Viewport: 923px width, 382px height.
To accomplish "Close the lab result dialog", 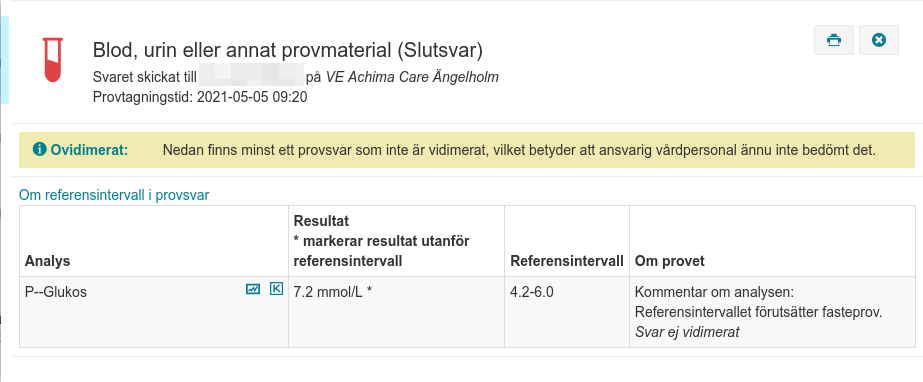I will coord(878,40).
